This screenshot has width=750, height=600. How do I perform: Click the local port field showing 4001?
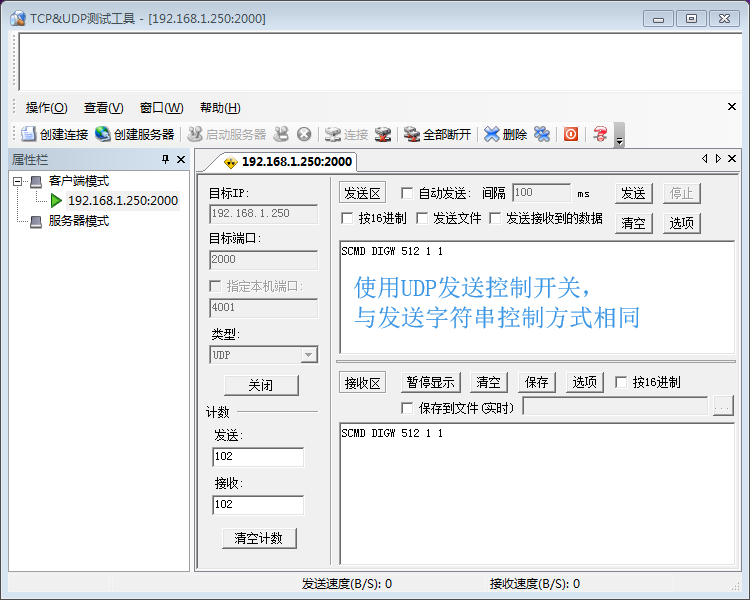coord(264,308)
